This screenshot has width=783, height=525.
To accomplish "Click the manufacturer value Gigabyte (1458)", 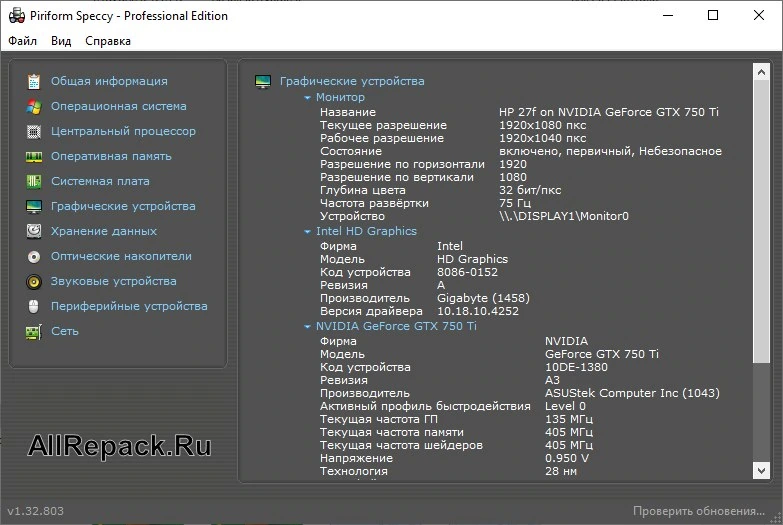I will point(483,298).
